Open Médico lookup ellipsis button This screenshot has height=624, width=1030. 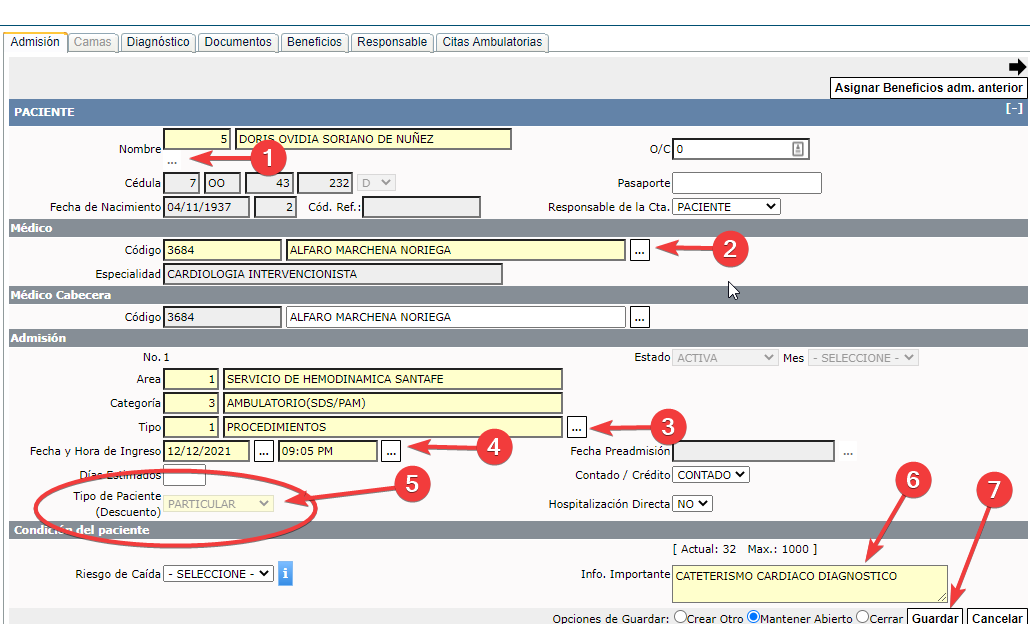coord(640,250)
